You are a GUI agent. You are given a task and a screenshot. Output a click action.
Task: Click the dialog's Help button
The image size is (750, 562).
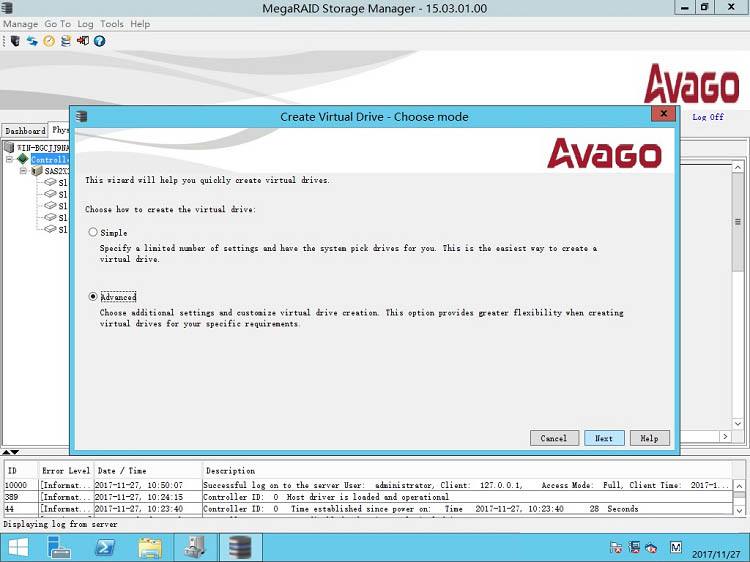(x=650, y=438)
